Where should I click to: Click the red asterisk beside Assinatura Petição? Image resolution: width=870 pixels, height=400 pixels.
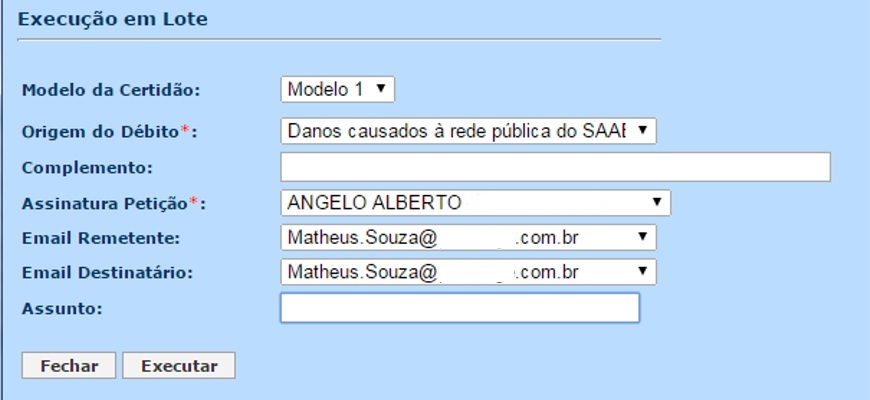(x=194, y=201)
